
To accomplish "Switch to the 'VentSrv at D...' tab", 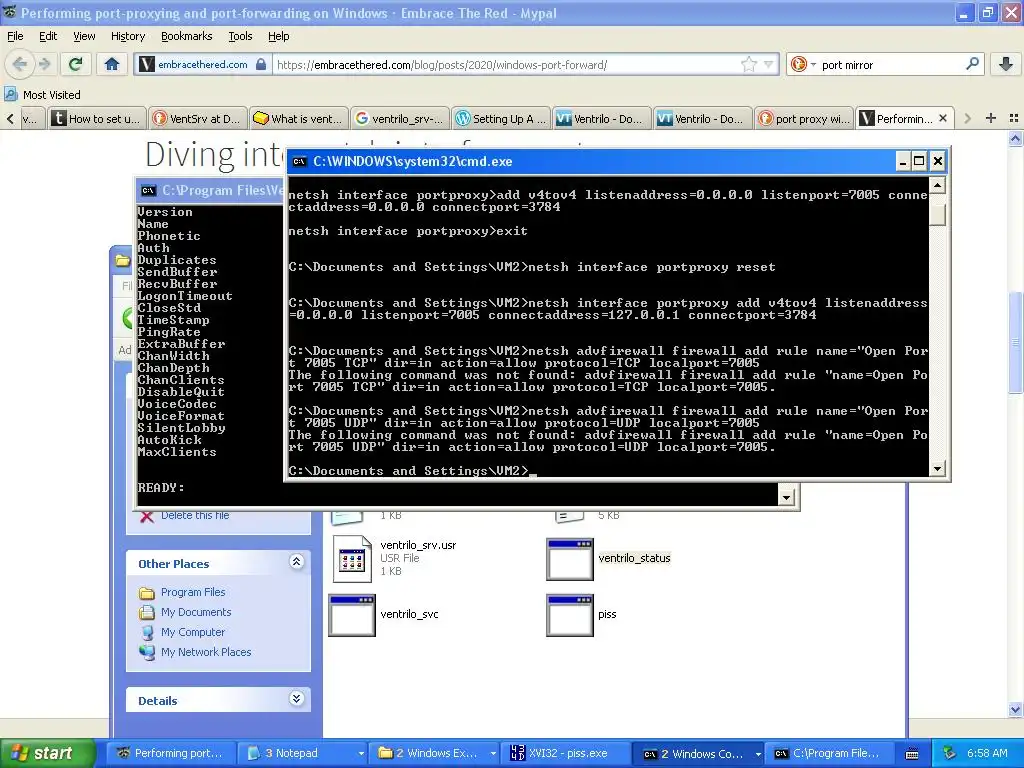I will (198, 118).
